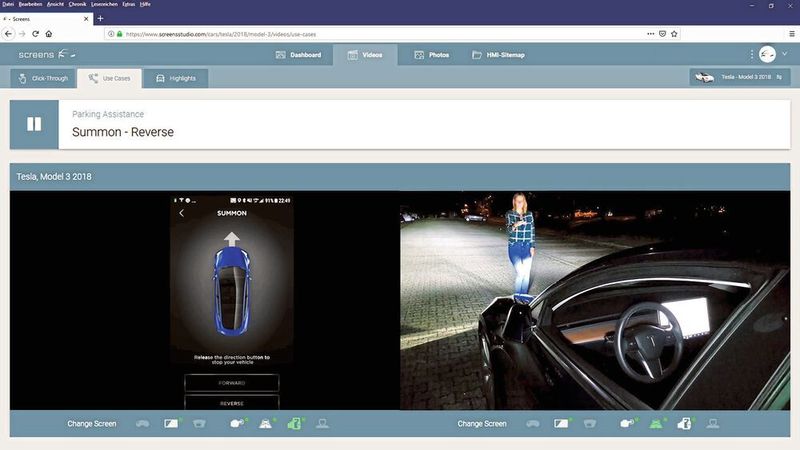Left panel: select the grey instrument cluster icon
Viewport: 800px width, 450px height.
pos(199,423)
